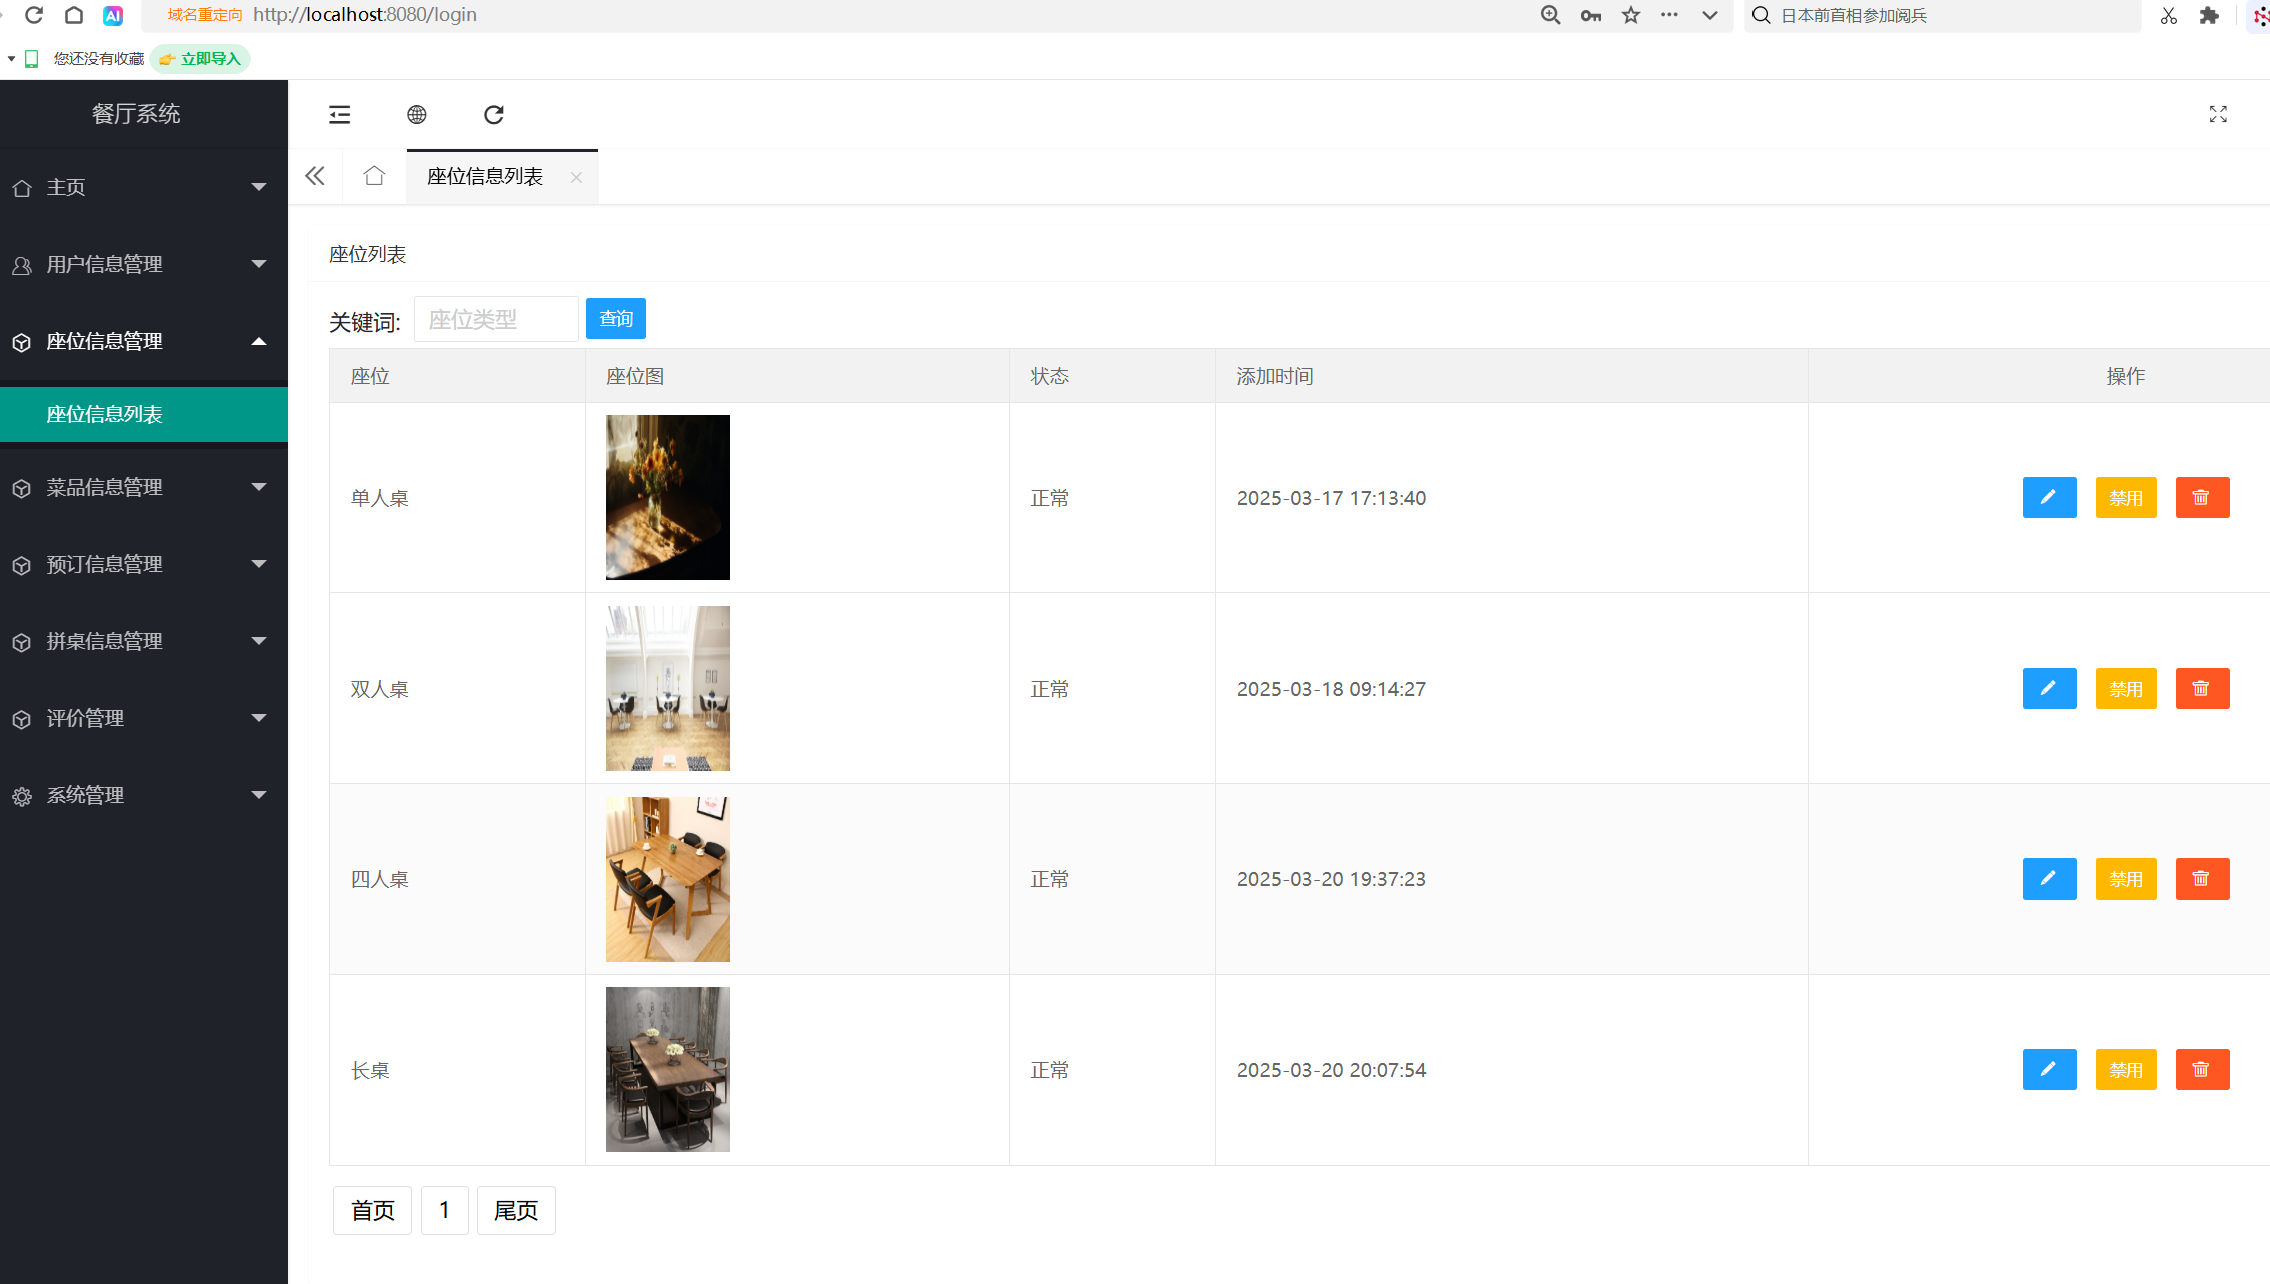The image size is (2270, 1284).
Task: Click the globe icon in top toolbar
Action: tap(417, 114)
